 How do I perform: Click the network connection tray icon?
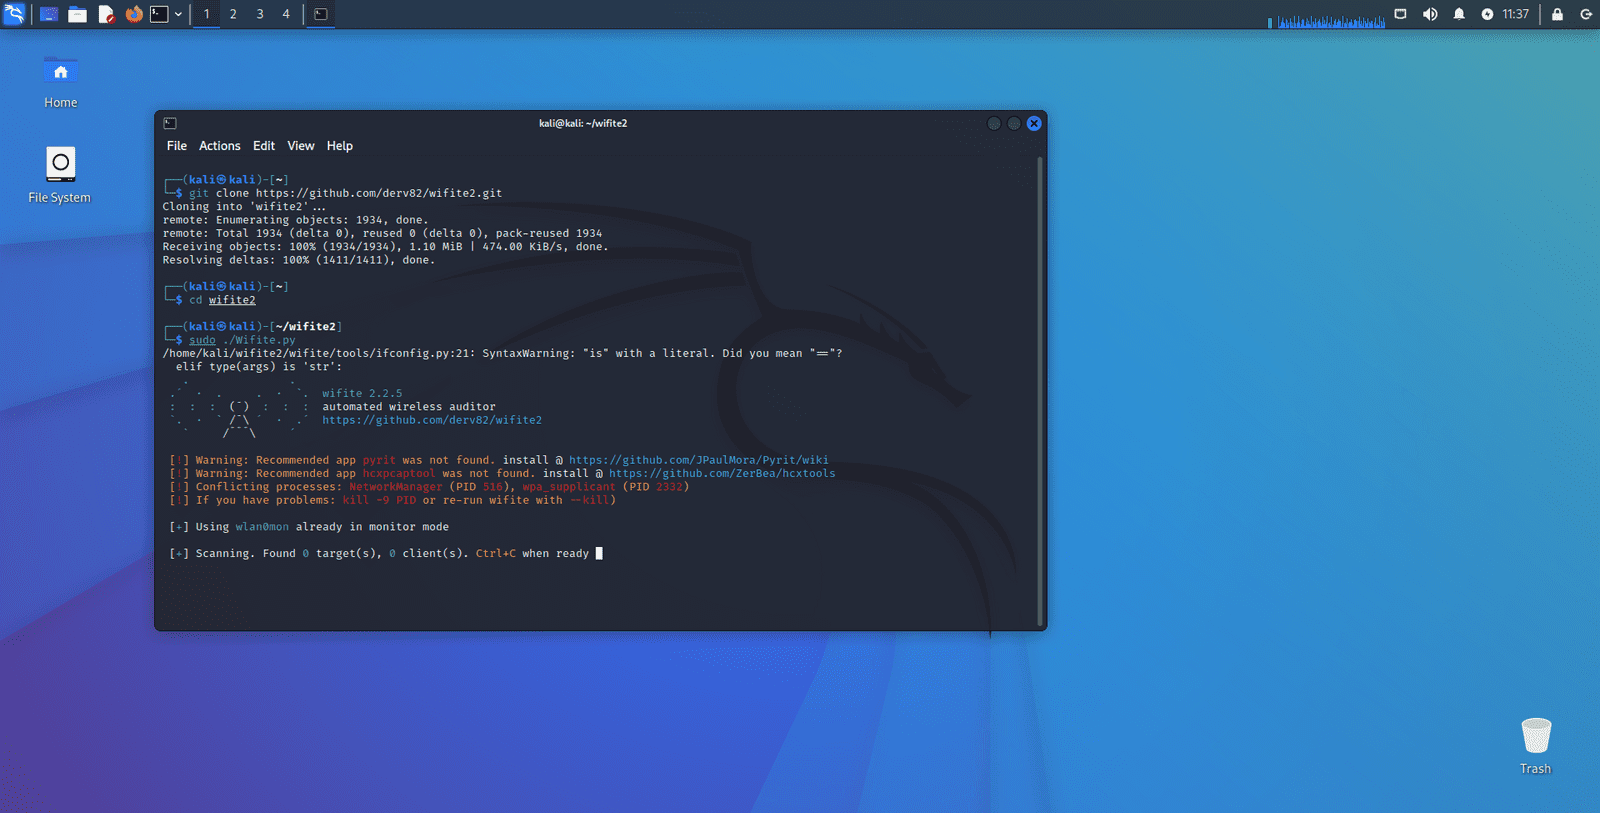point(1400,14)
